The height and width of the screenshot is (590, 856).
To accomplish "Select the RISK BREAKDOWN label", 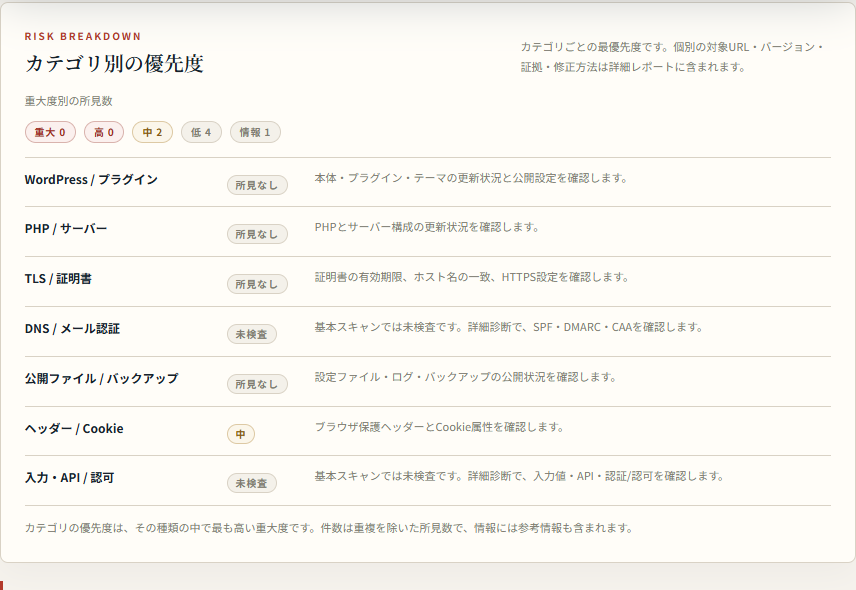I will (83, 37).
